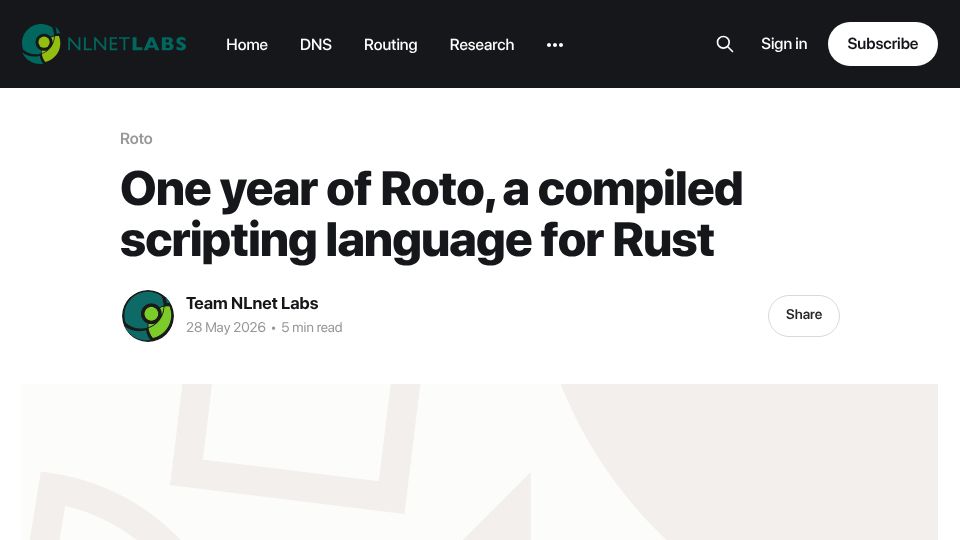Open the article feature image
Viewport: 960px width, 540px height.
tap(479, 462)
